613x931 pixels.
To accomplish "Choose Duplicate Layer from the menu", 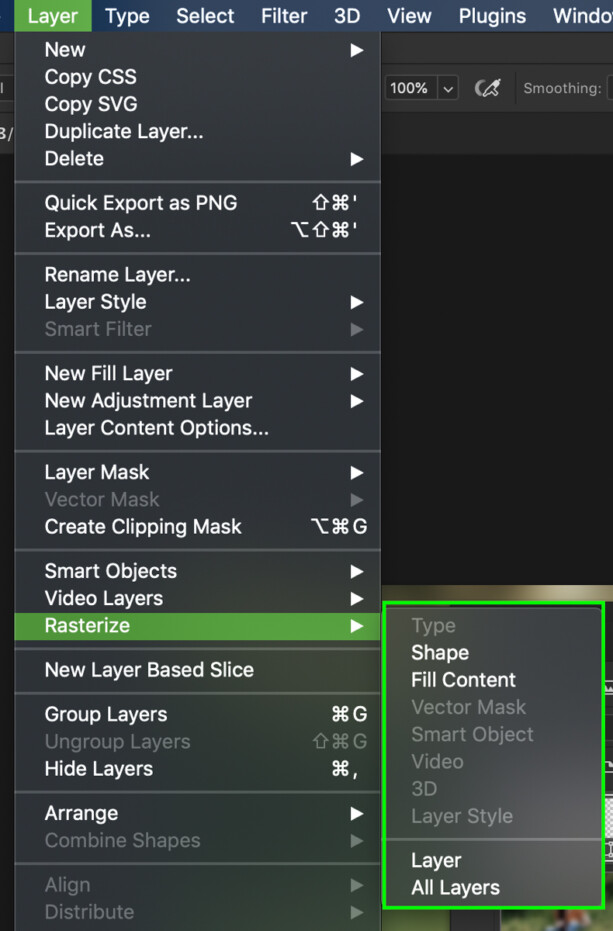I will pyautogui.click(x=124, y=131).
